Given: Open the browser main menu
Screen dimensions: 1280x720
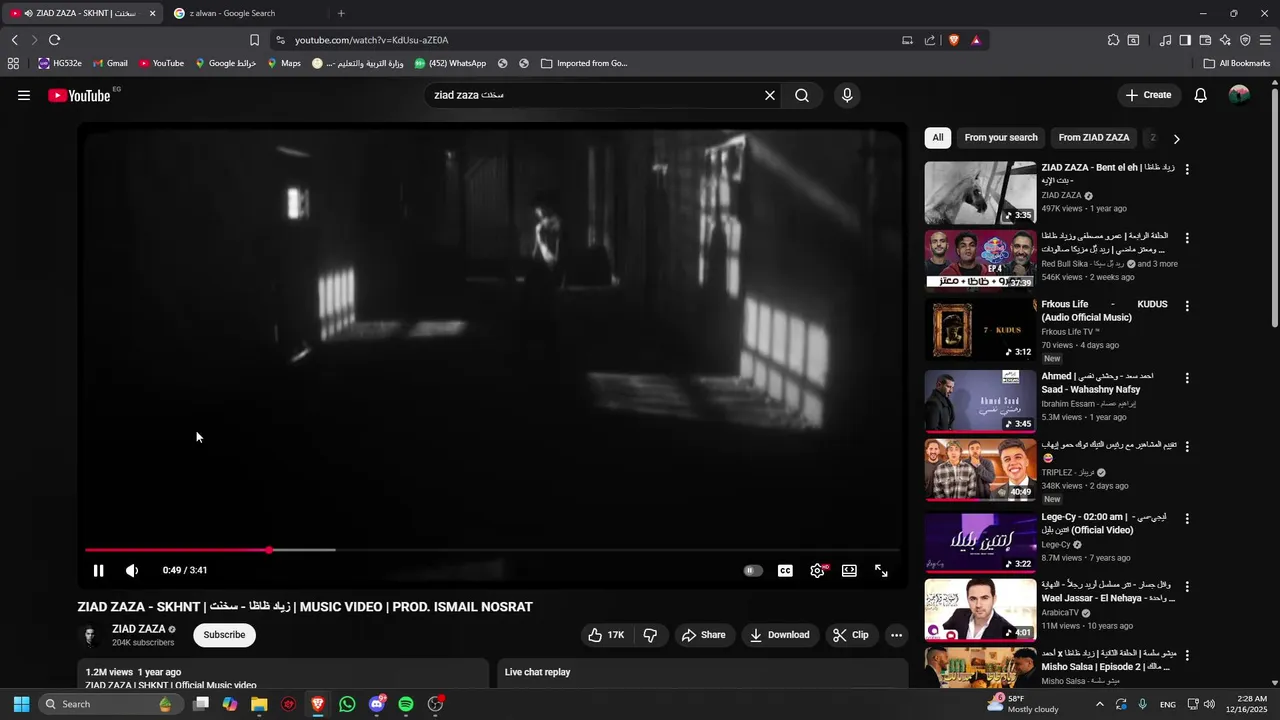Looking at the screenshot, I should coord(1265,40).
